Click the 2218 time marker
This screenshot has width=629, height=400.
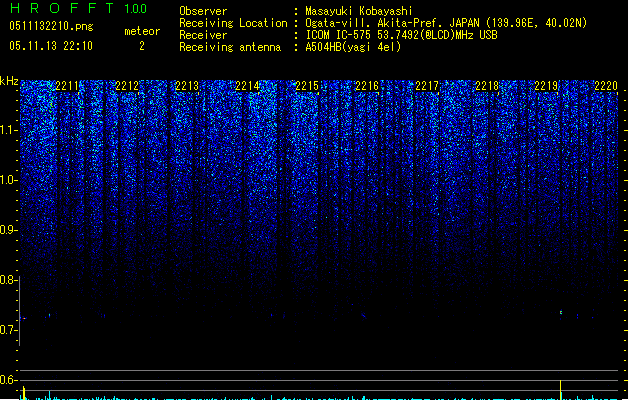point(487,86)
